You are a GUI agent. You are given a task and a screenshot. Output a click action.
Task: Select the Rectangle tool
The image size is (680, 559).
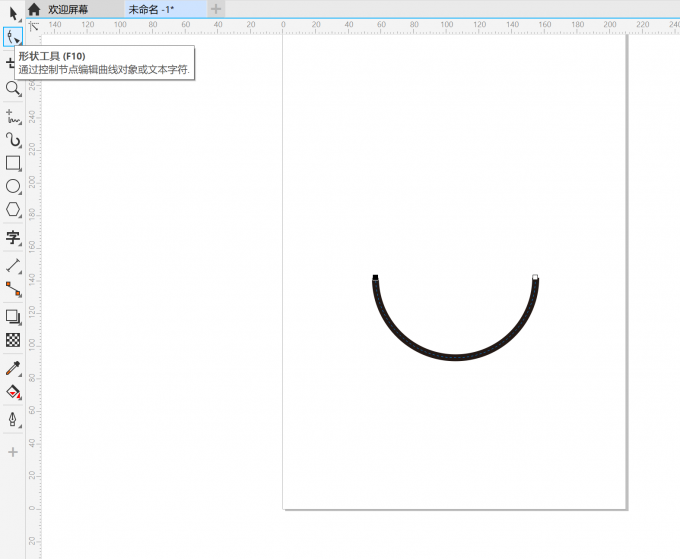click(x=13, y=163)
